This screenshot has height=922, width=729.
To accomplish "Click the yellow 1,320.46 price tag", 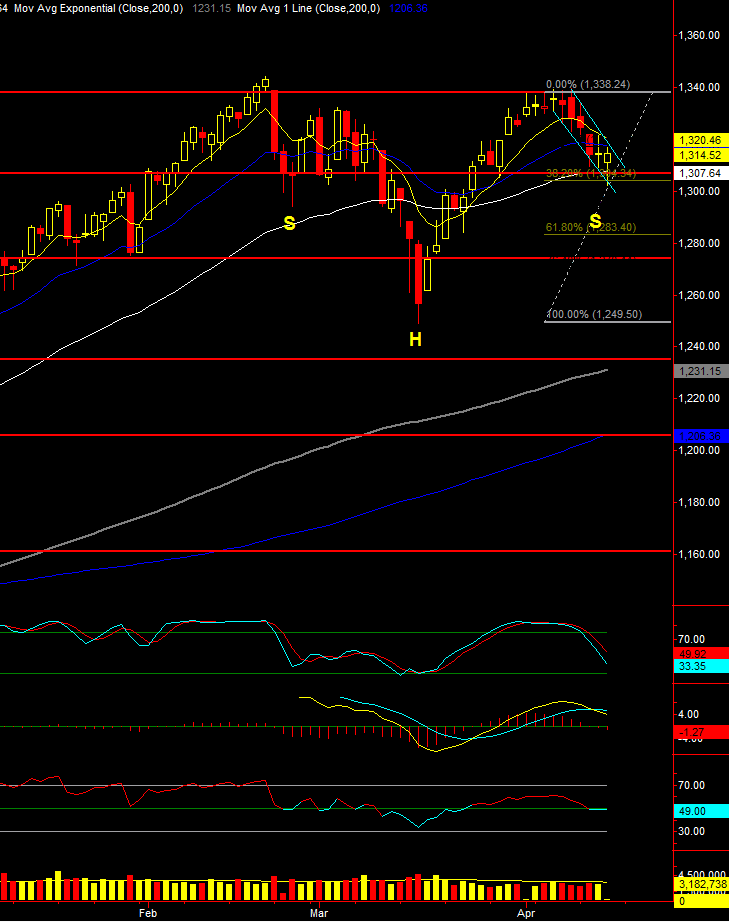I will click(699, 140).
